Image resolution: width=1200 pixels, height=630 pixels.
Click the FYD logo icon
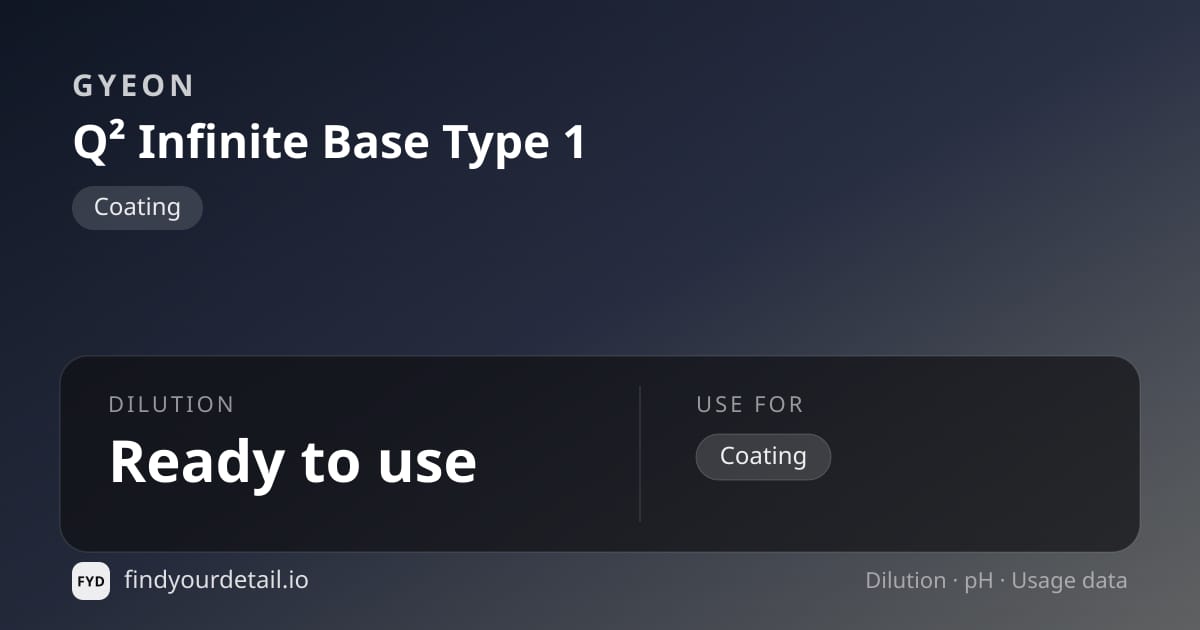(x=91, y=581)
